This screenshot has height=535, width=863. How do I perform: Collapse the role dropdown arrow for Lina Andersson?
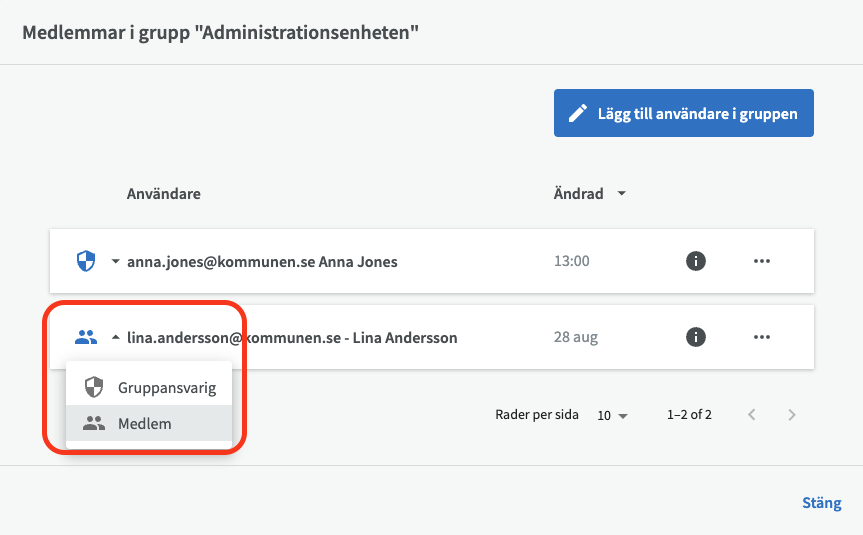(115, 337)
